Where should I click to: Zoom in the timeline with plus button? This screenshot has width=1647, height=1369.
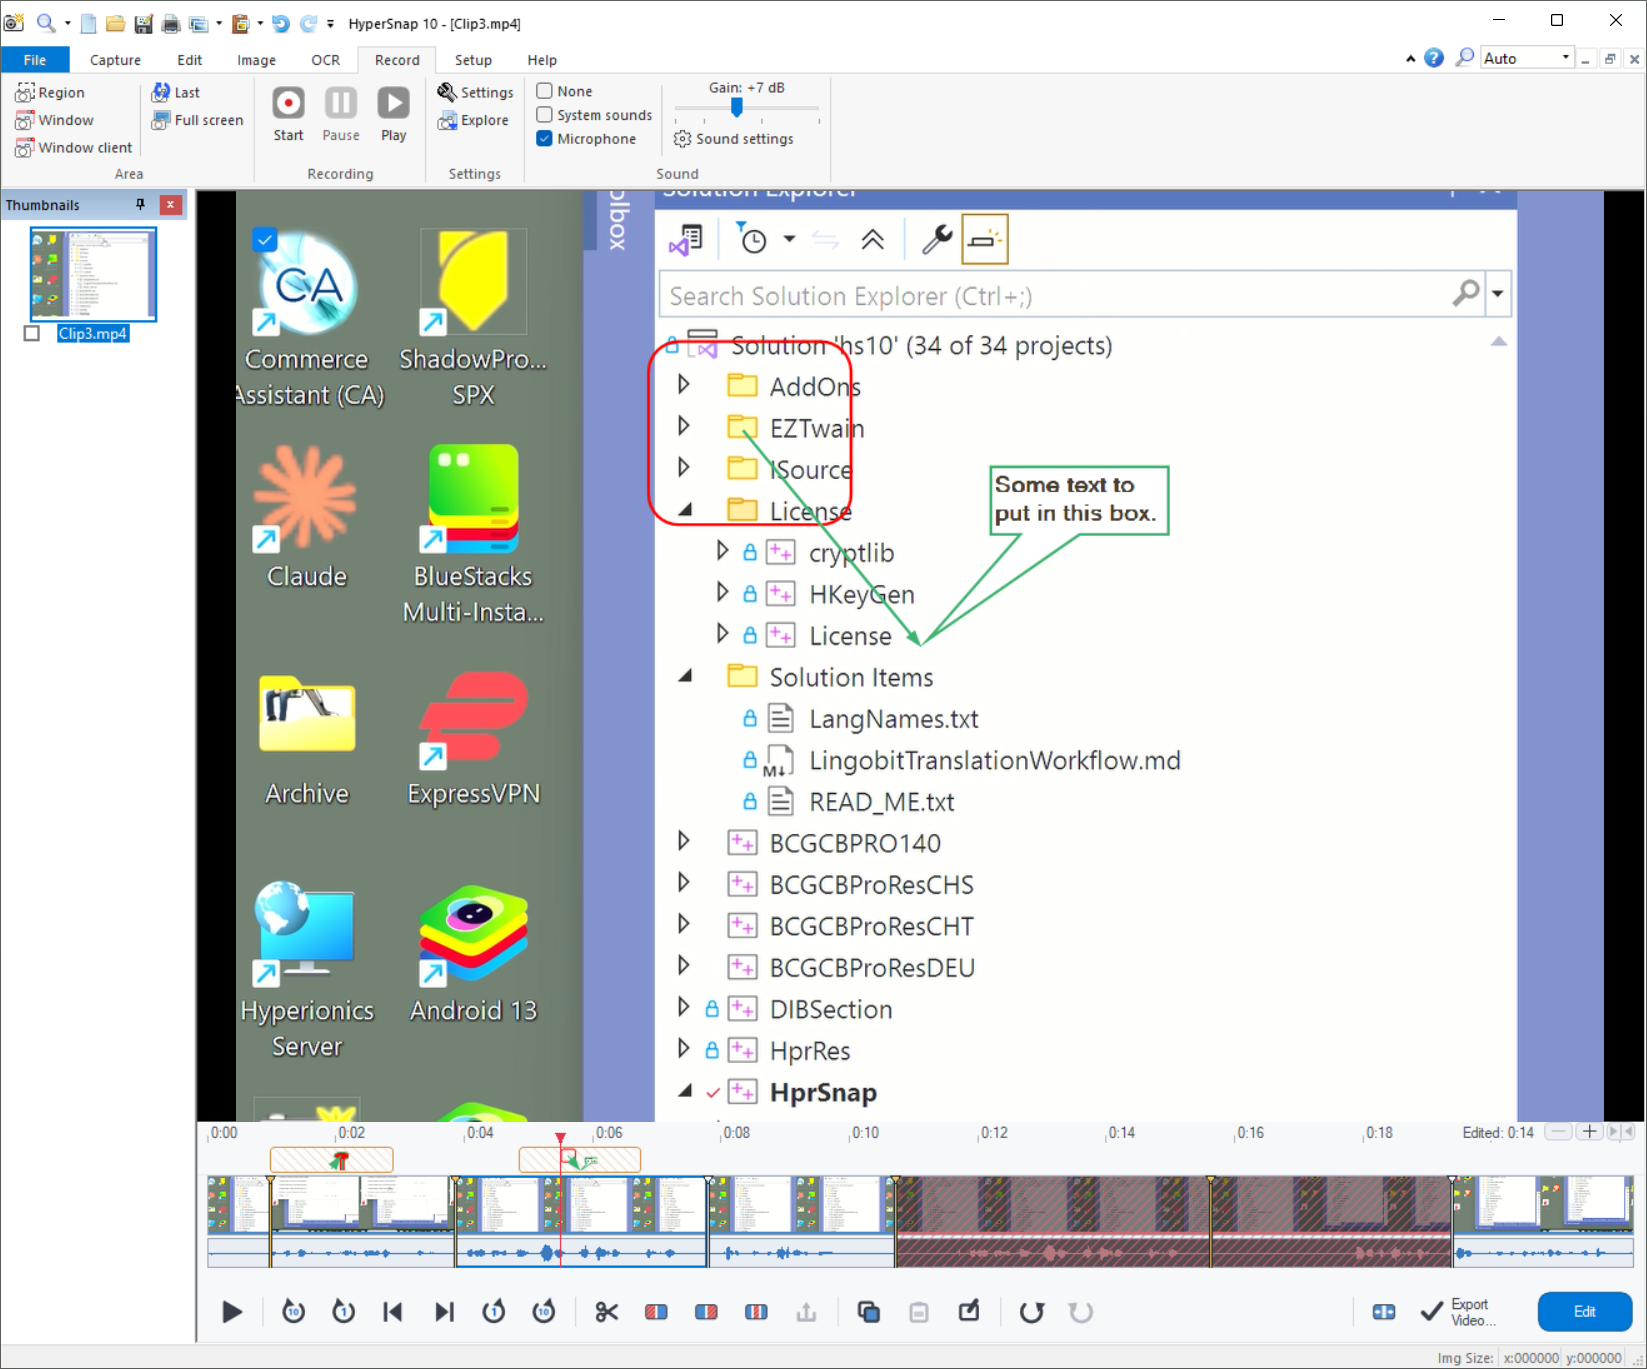1589,1132
